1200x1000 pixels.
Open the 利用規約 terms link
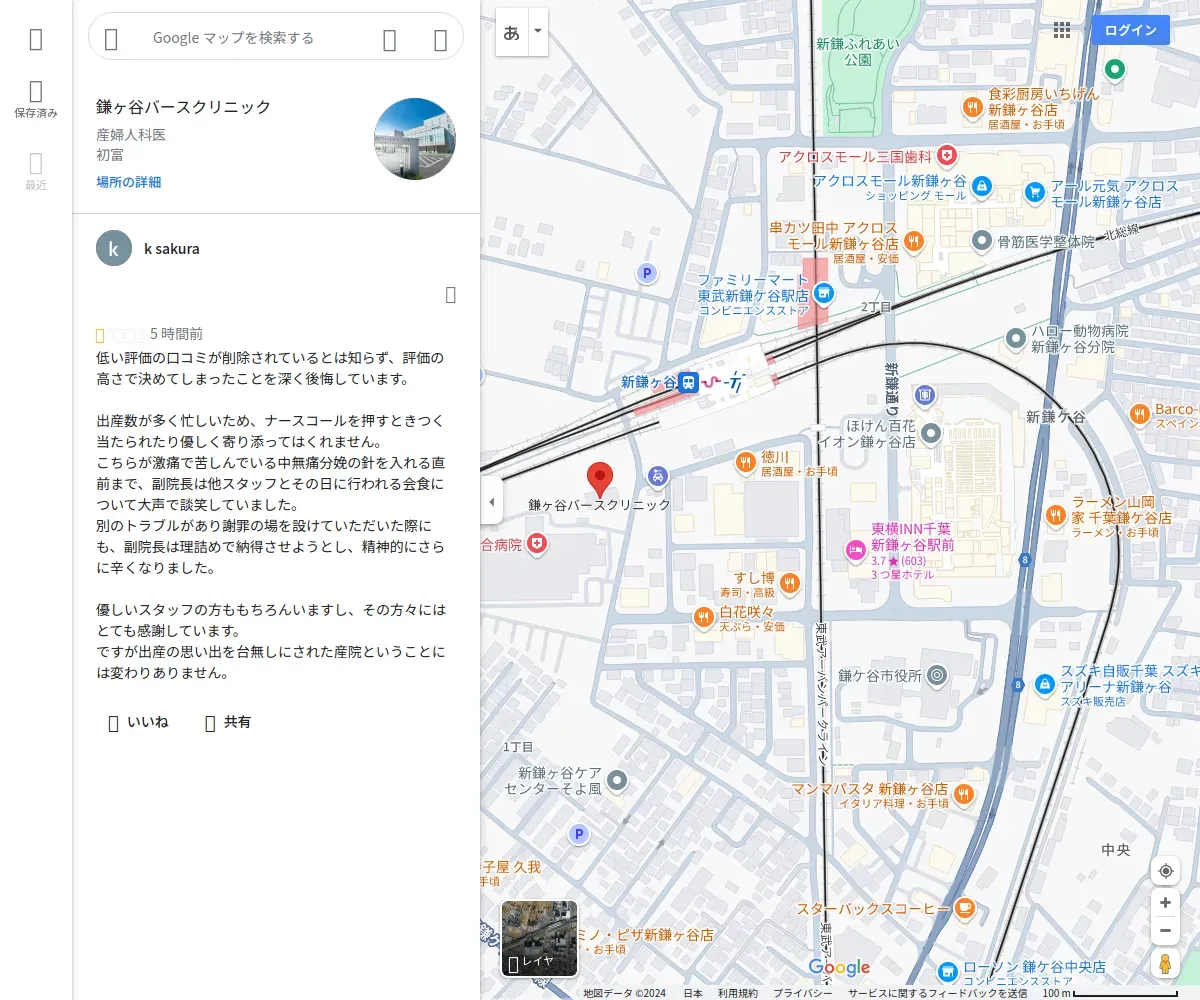click(738, 993)
